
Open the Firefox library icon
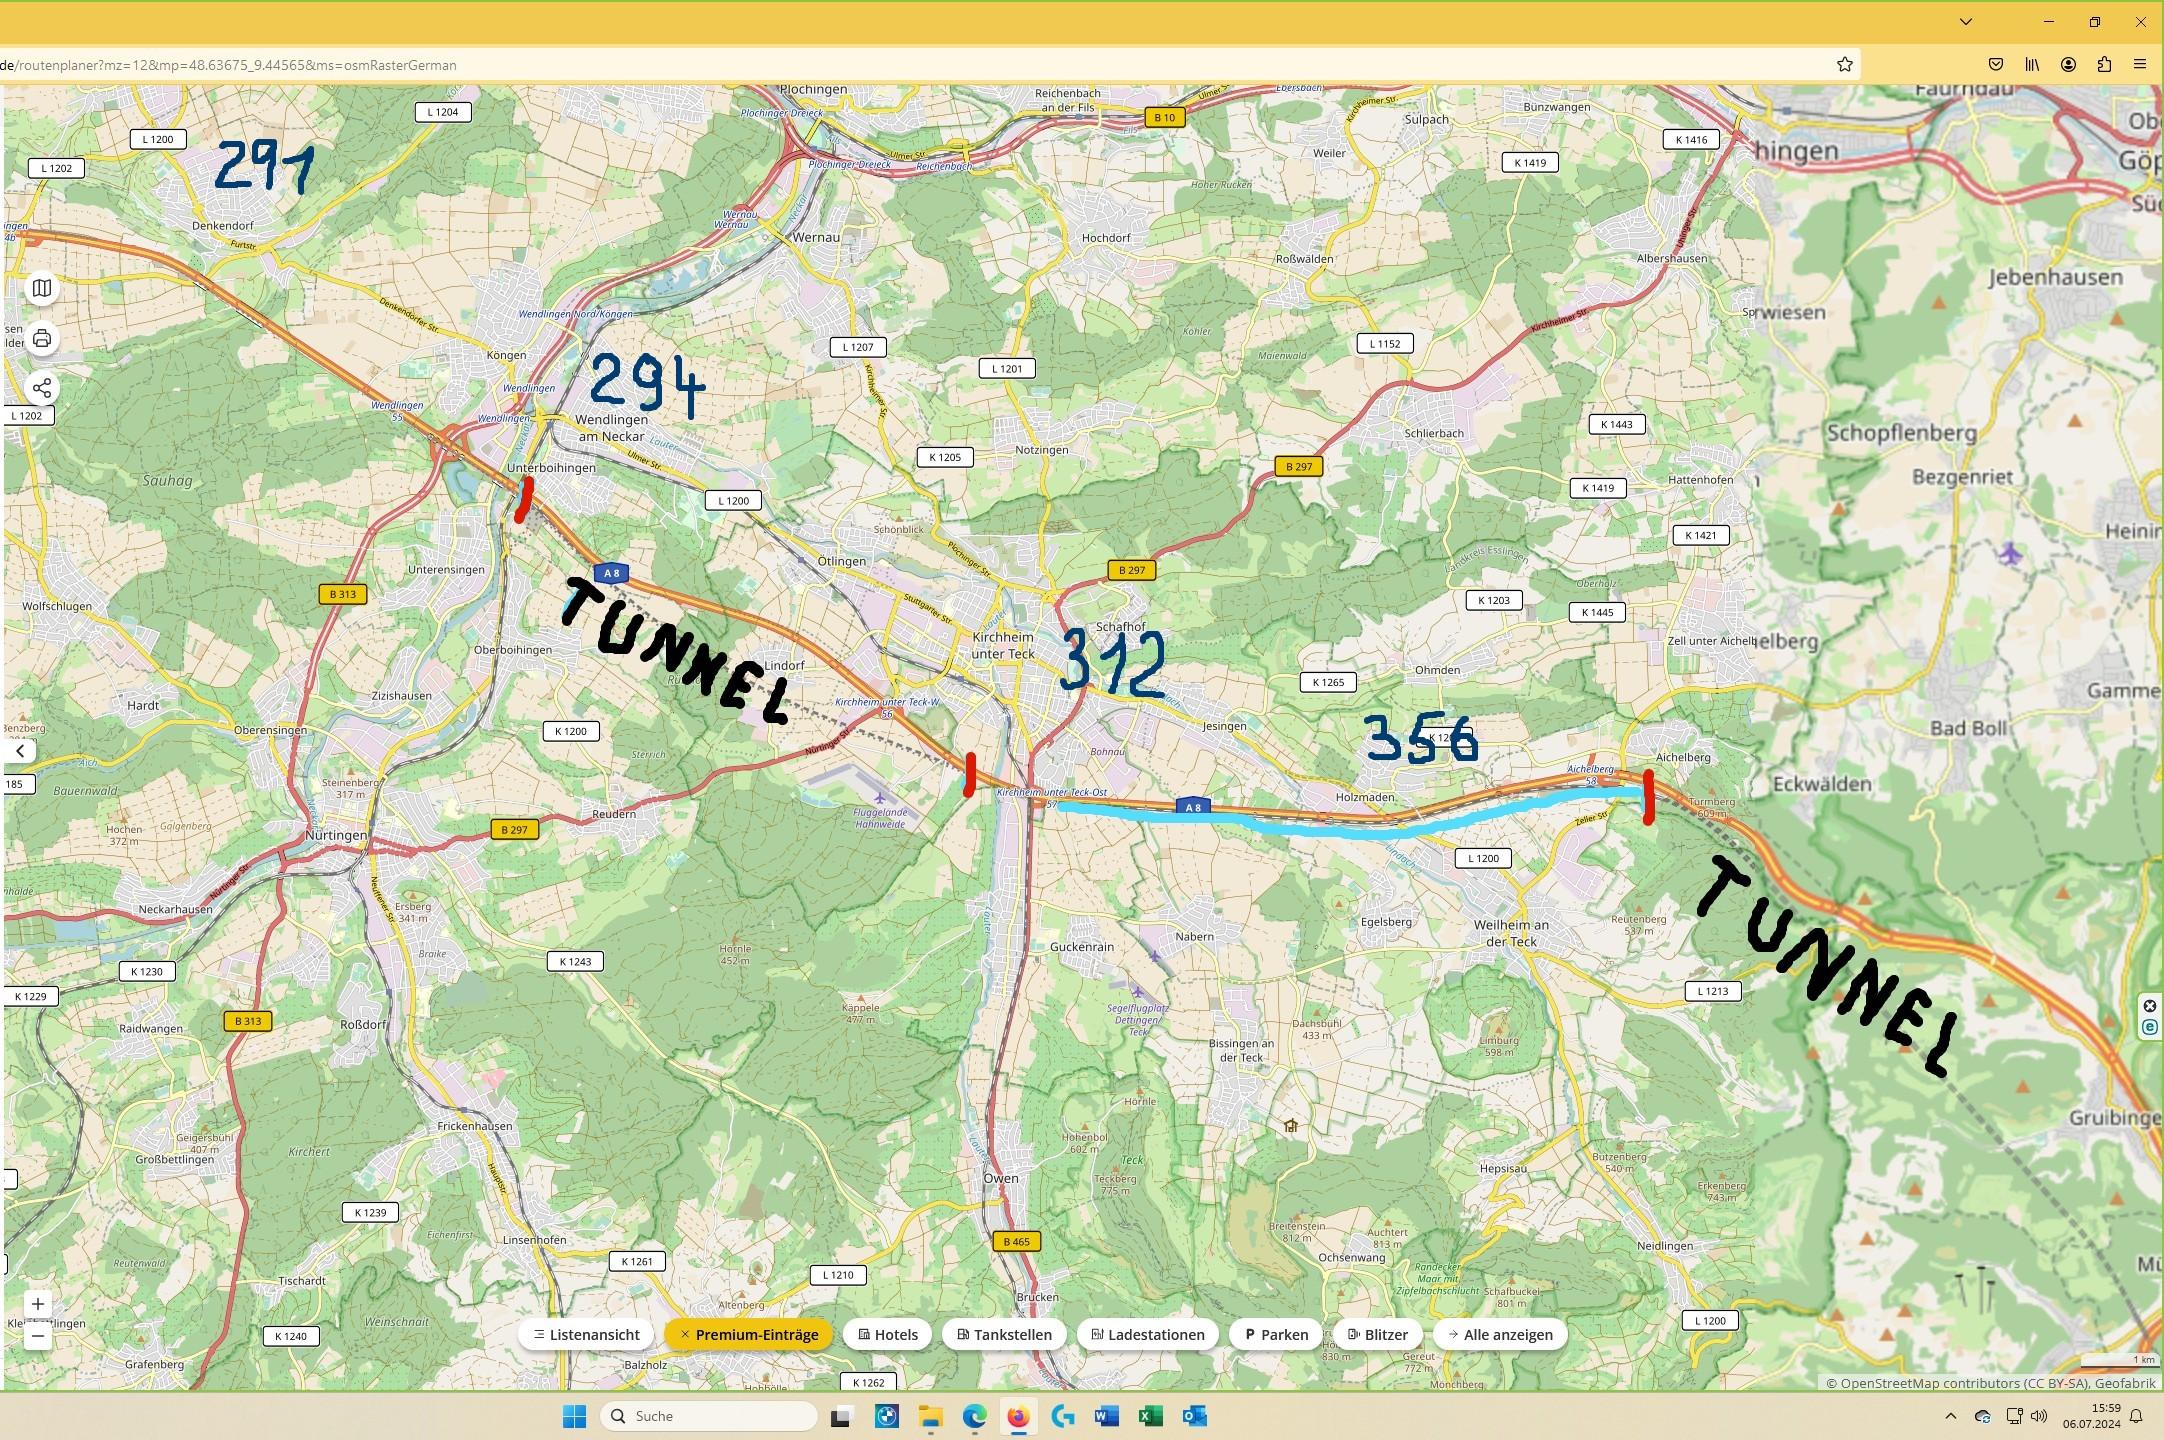[2032, 65]
